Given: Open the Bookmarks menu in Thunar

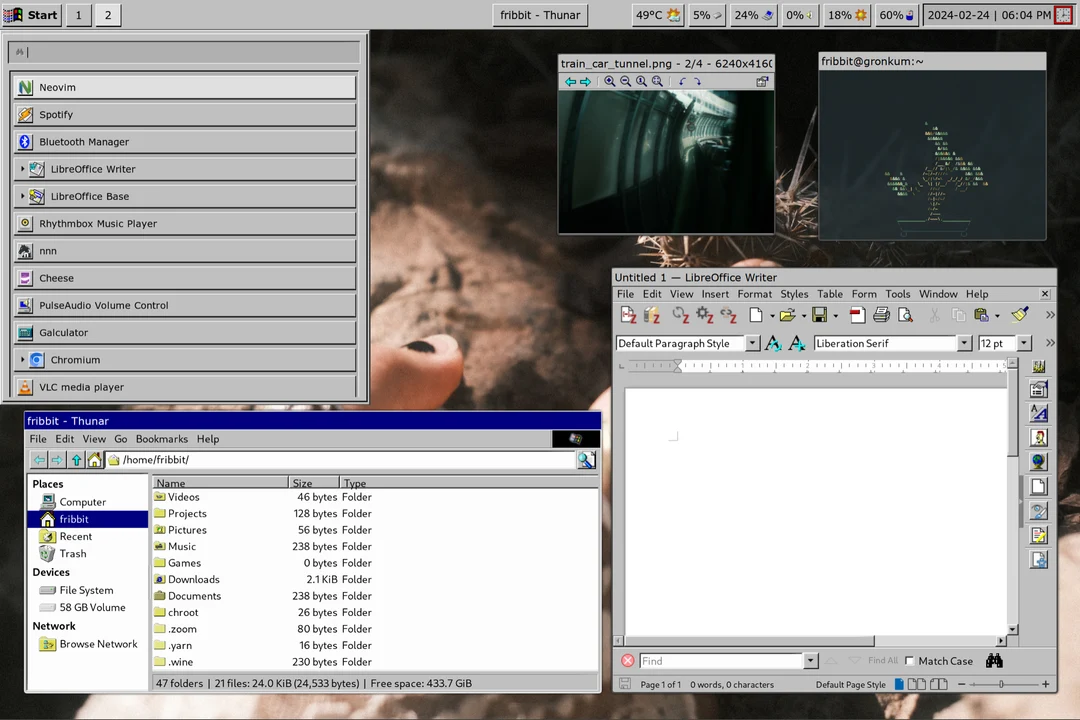Looking at the screenshot, I should click(x=161, y=439).
